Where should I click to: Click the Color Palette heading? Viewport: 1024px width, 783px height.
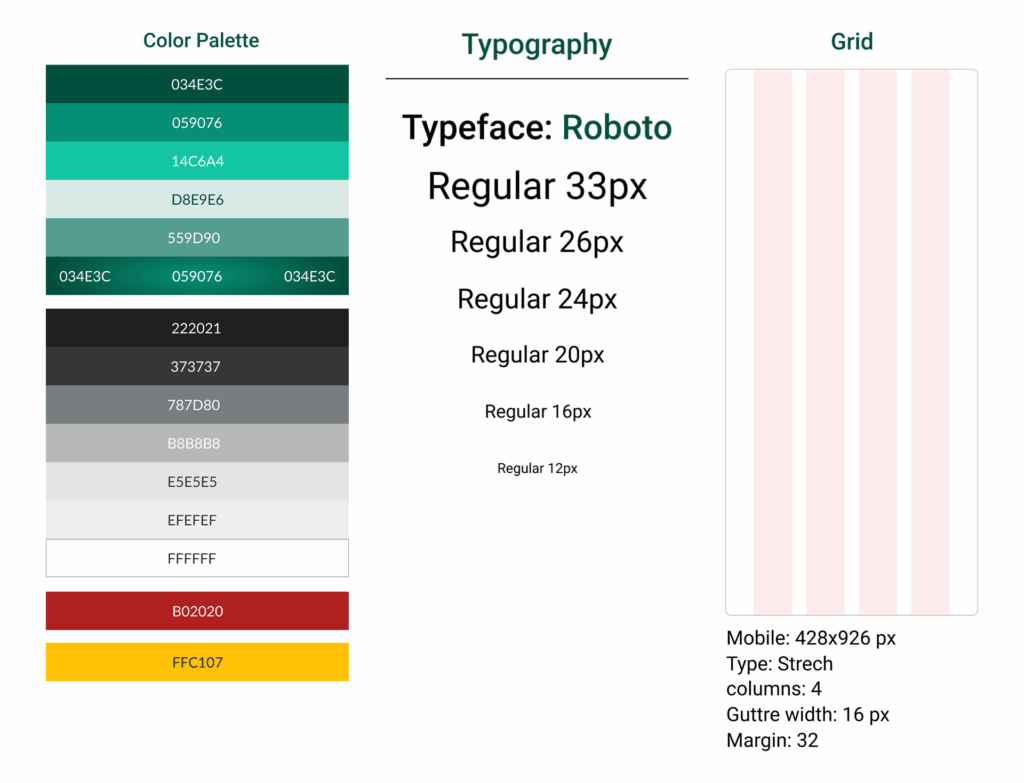pos(201,40)
